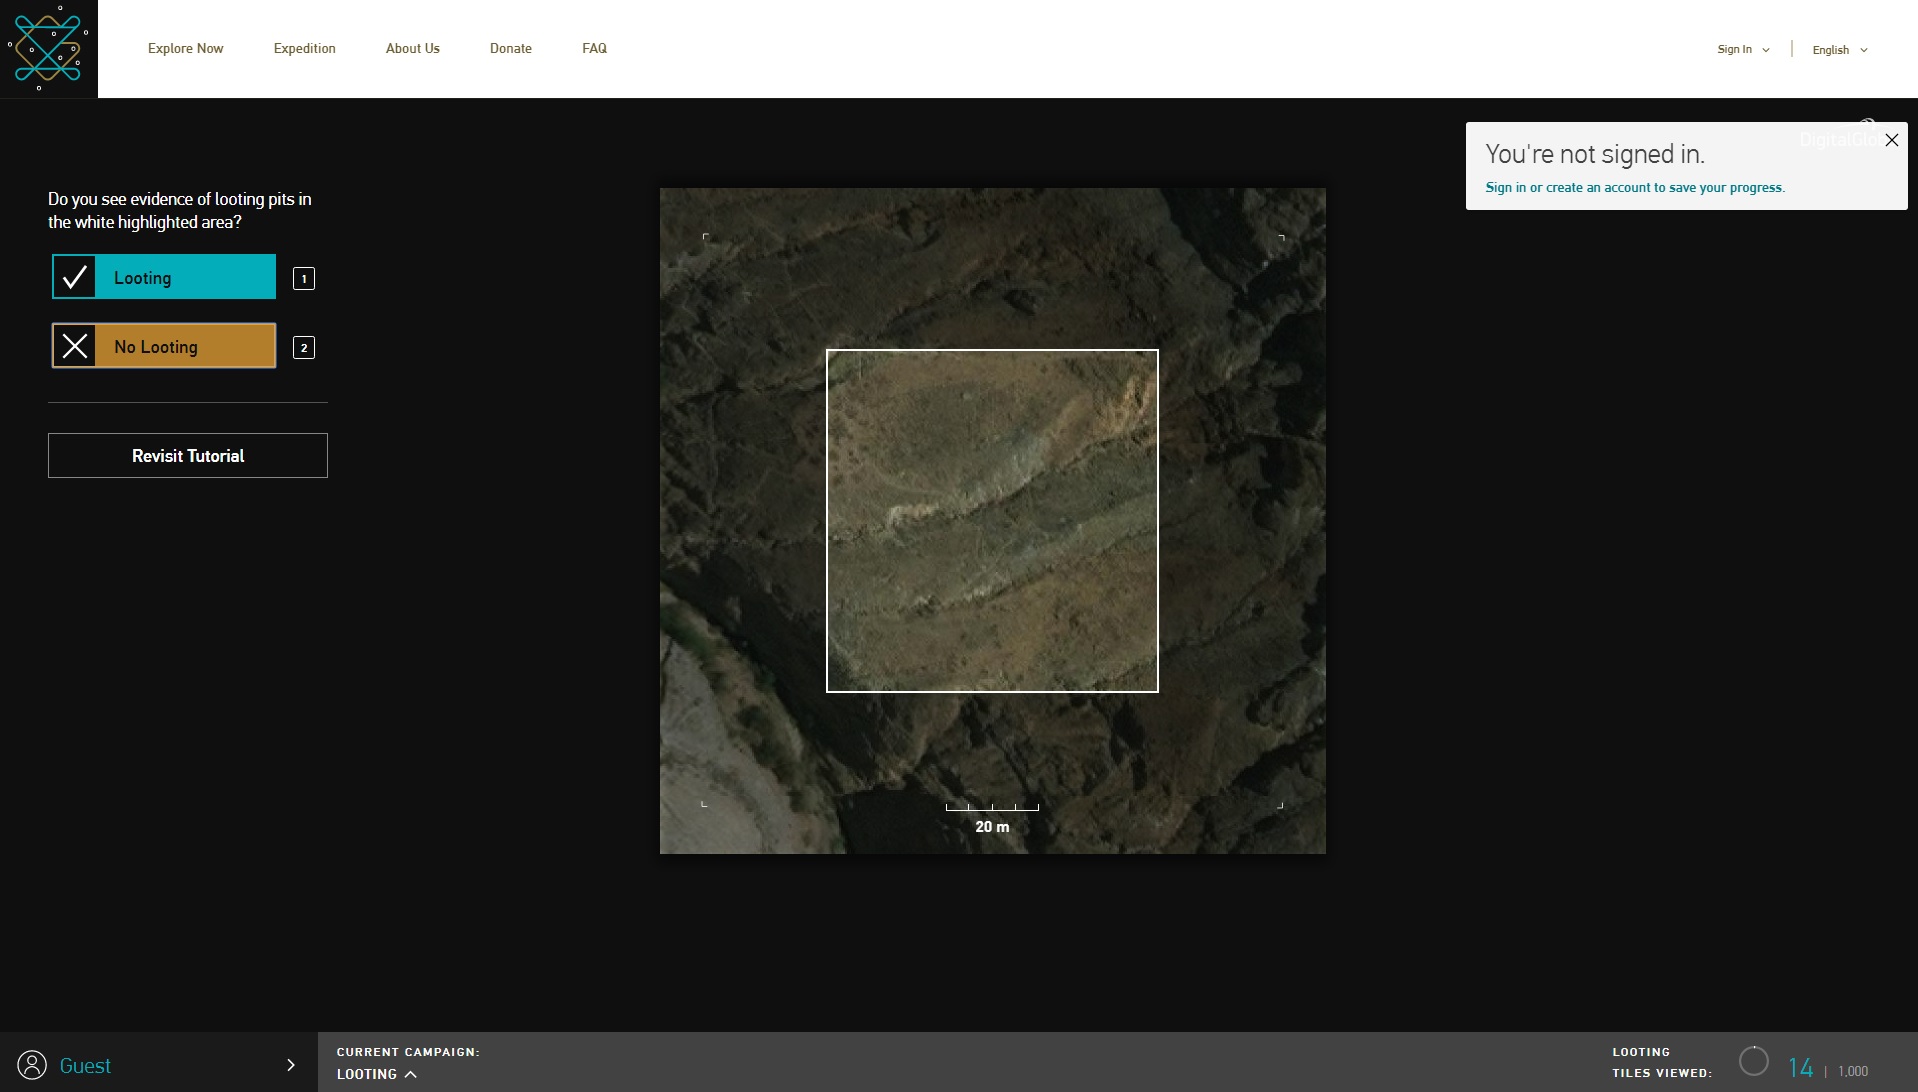The image size is (1918, 1092).
Task: Mark the tile as No Looting
Action: (164, 346)
